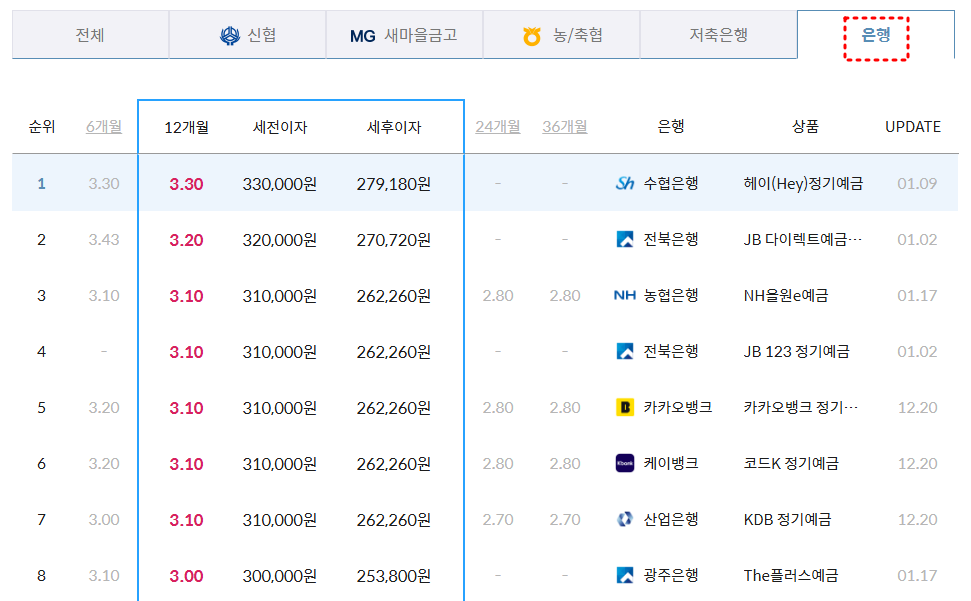Click the MG logo in tab
Viewport: 971px width, 601px height.
coord(362,37)
